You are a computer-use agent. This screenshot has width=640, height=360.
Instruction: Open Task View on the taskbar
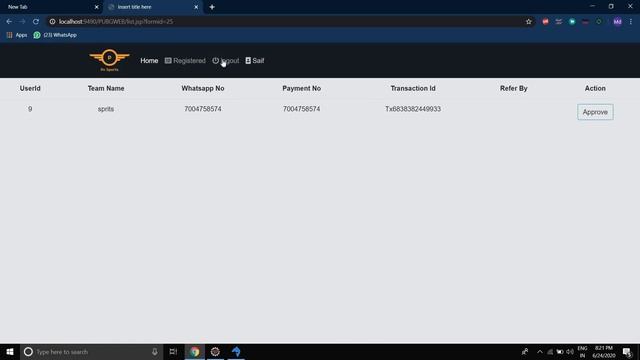coord(173,351)
